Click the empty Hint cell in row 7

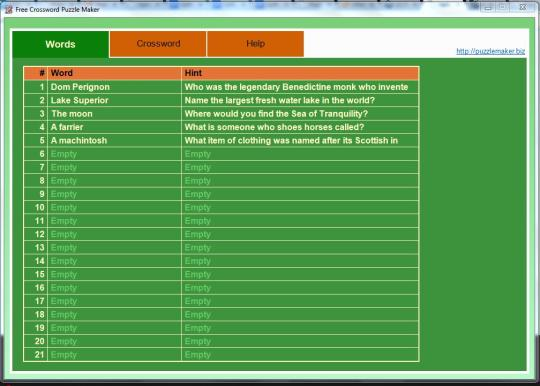pos(300,167)
